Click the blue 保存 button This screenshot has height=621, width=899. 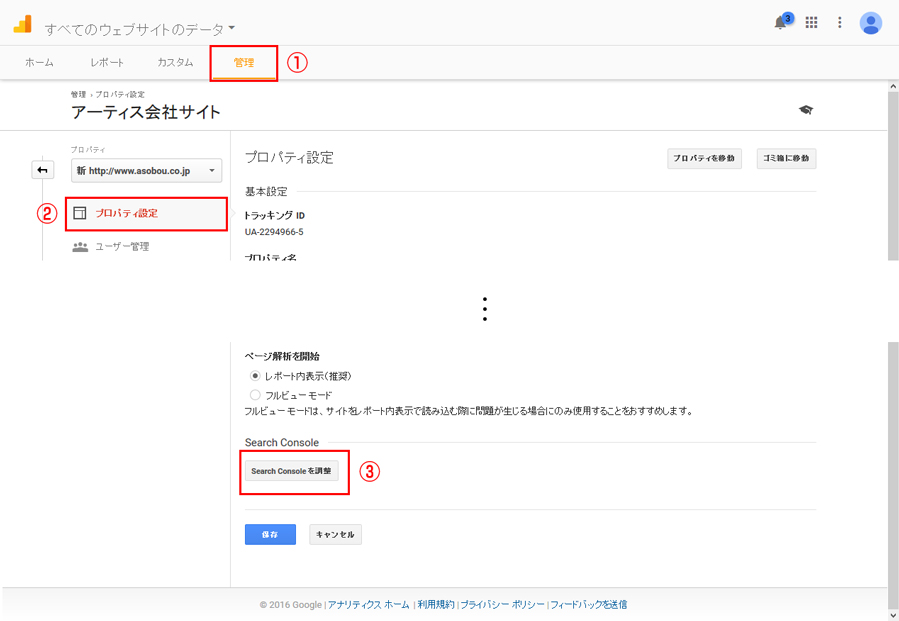270,534
